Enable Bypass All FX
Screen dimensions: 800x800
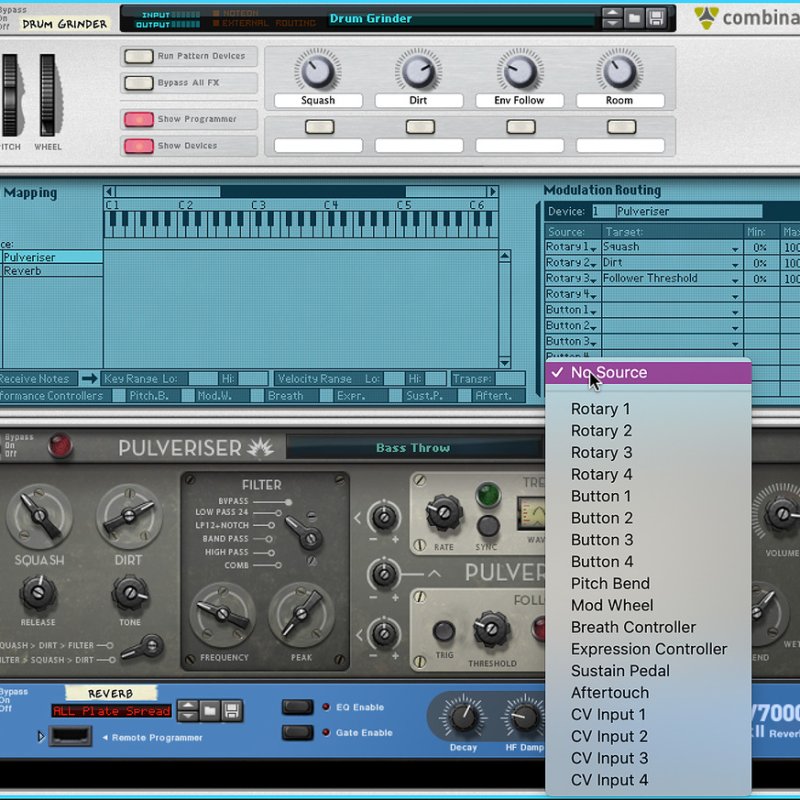pos(138,83)
